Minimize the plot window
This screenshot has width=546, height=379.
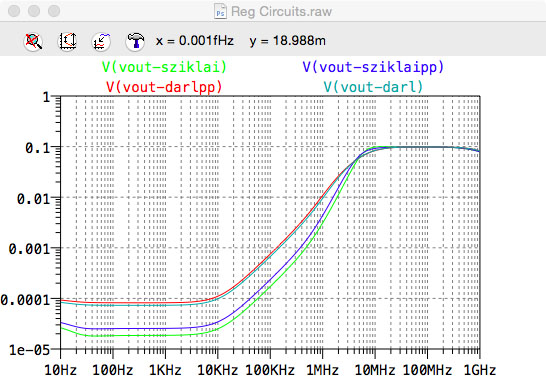tap(34, 11)
